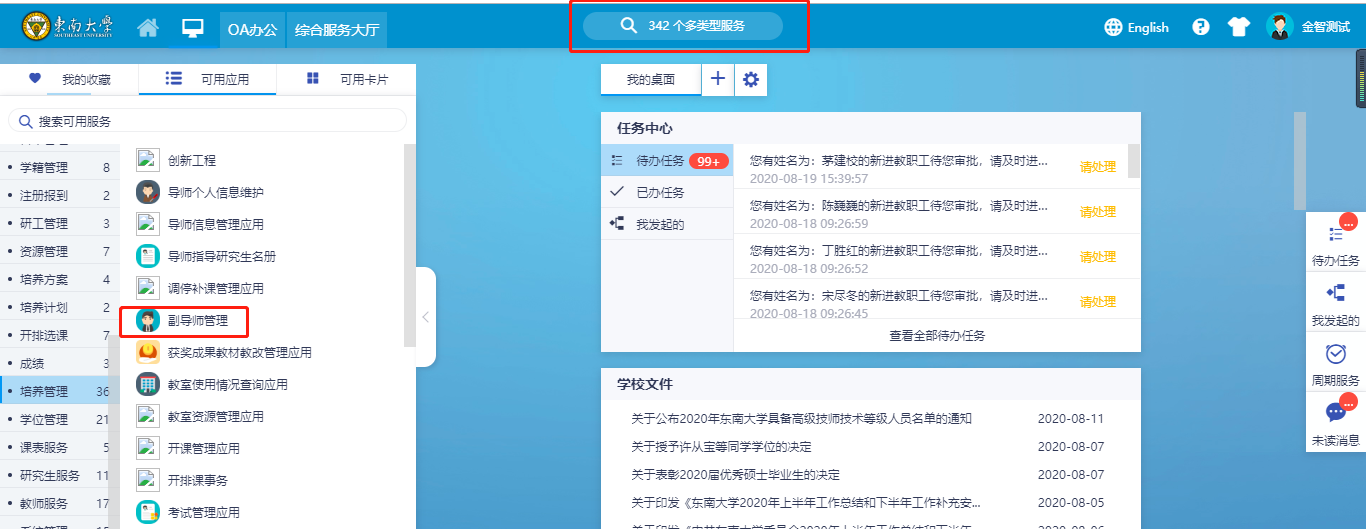
Task: Switch language to English
Action: click(1136, 28)
